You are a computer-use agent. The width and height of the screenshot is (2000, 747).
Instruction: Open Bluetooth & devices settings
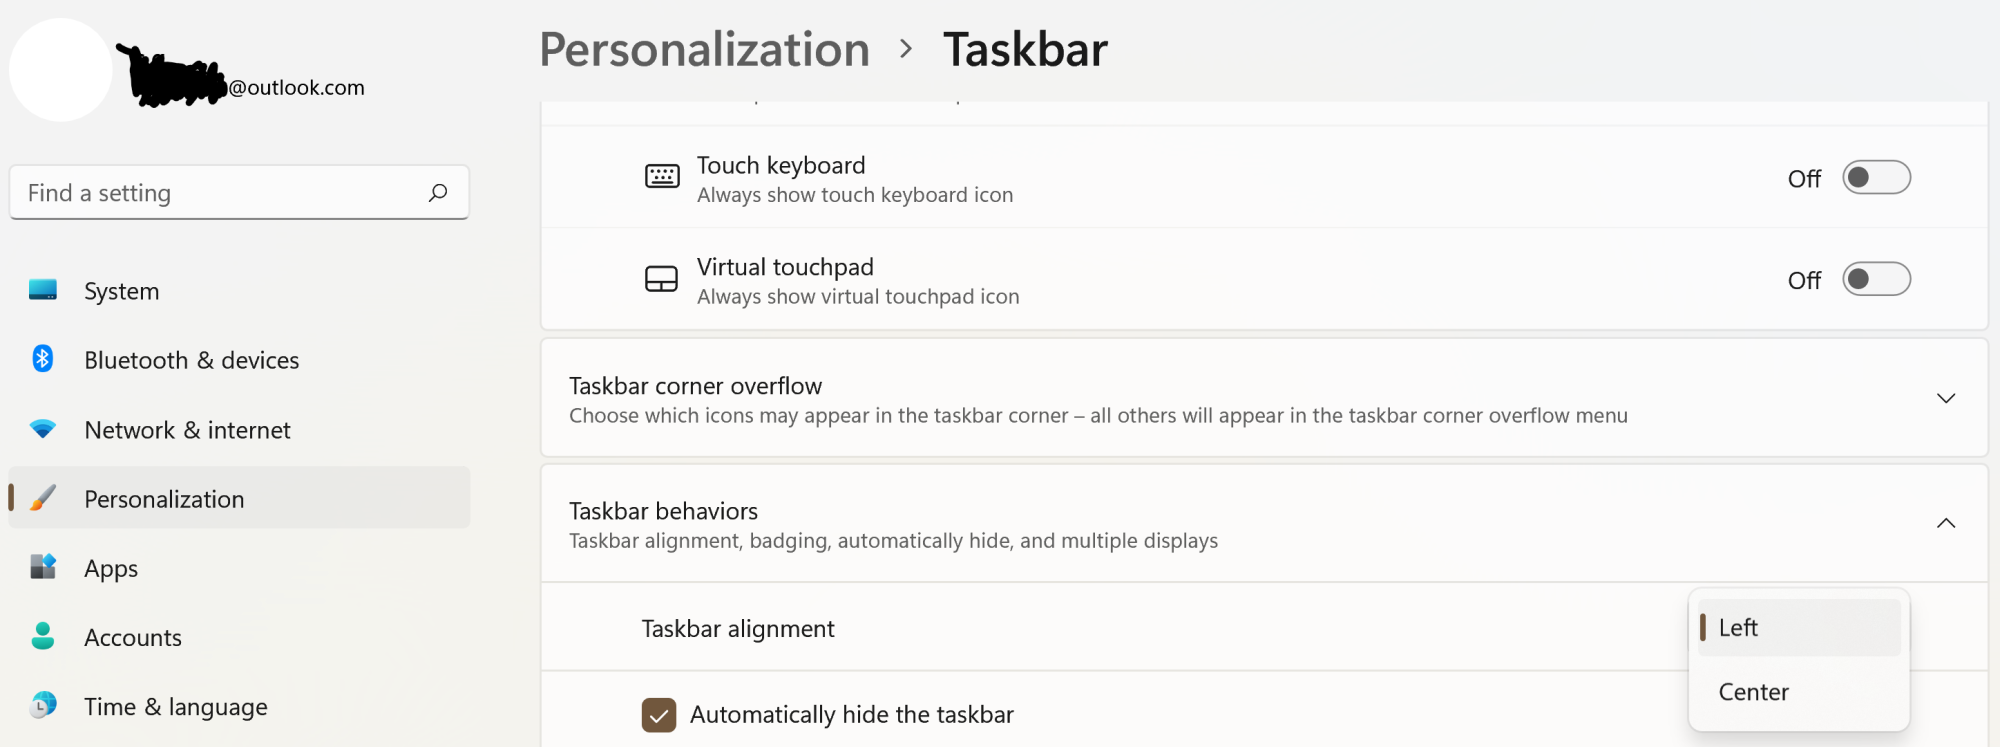(191, 360)
